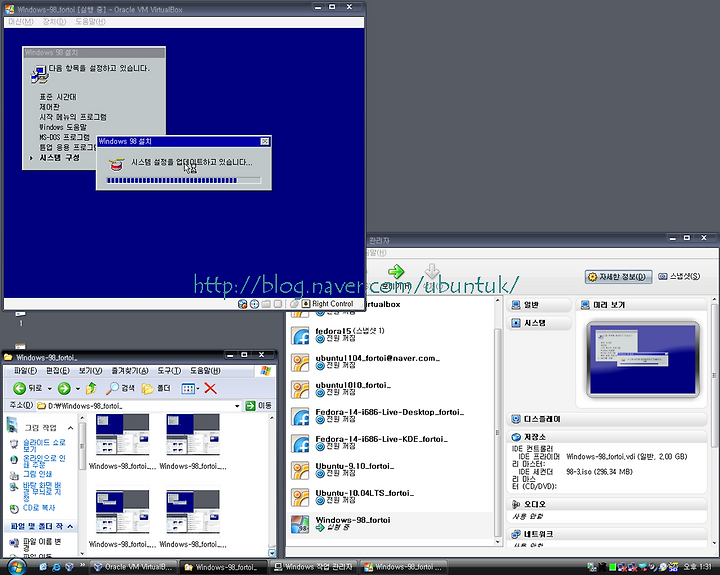The height and width of the screenshot is (575, 720).
Task: Select the running Windows-98_fortoi virtual machine
Action: pyautogui.click(x=390, y=524)
